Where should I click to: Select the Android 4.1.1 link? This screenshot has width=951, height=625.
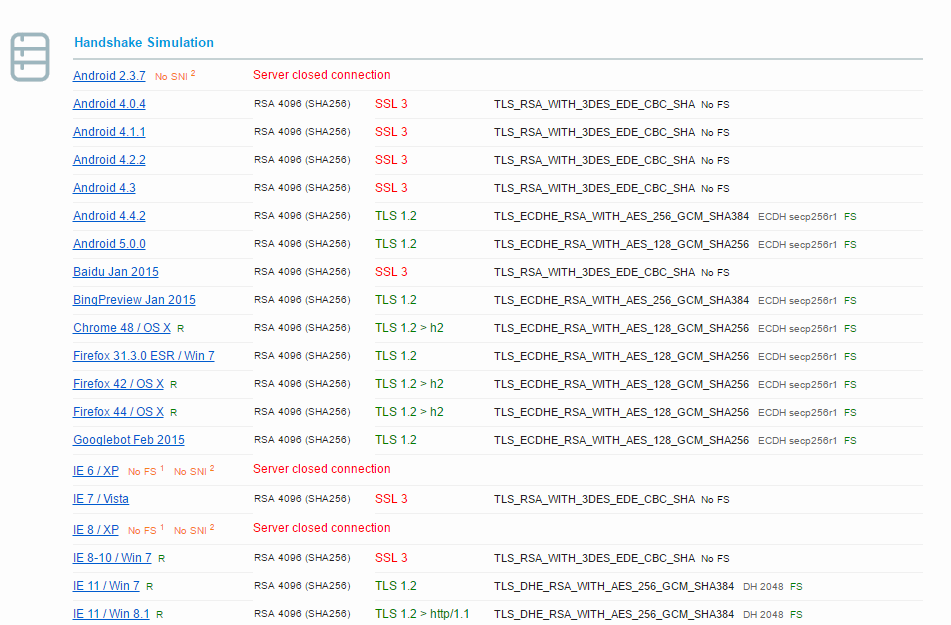[109, 132]
